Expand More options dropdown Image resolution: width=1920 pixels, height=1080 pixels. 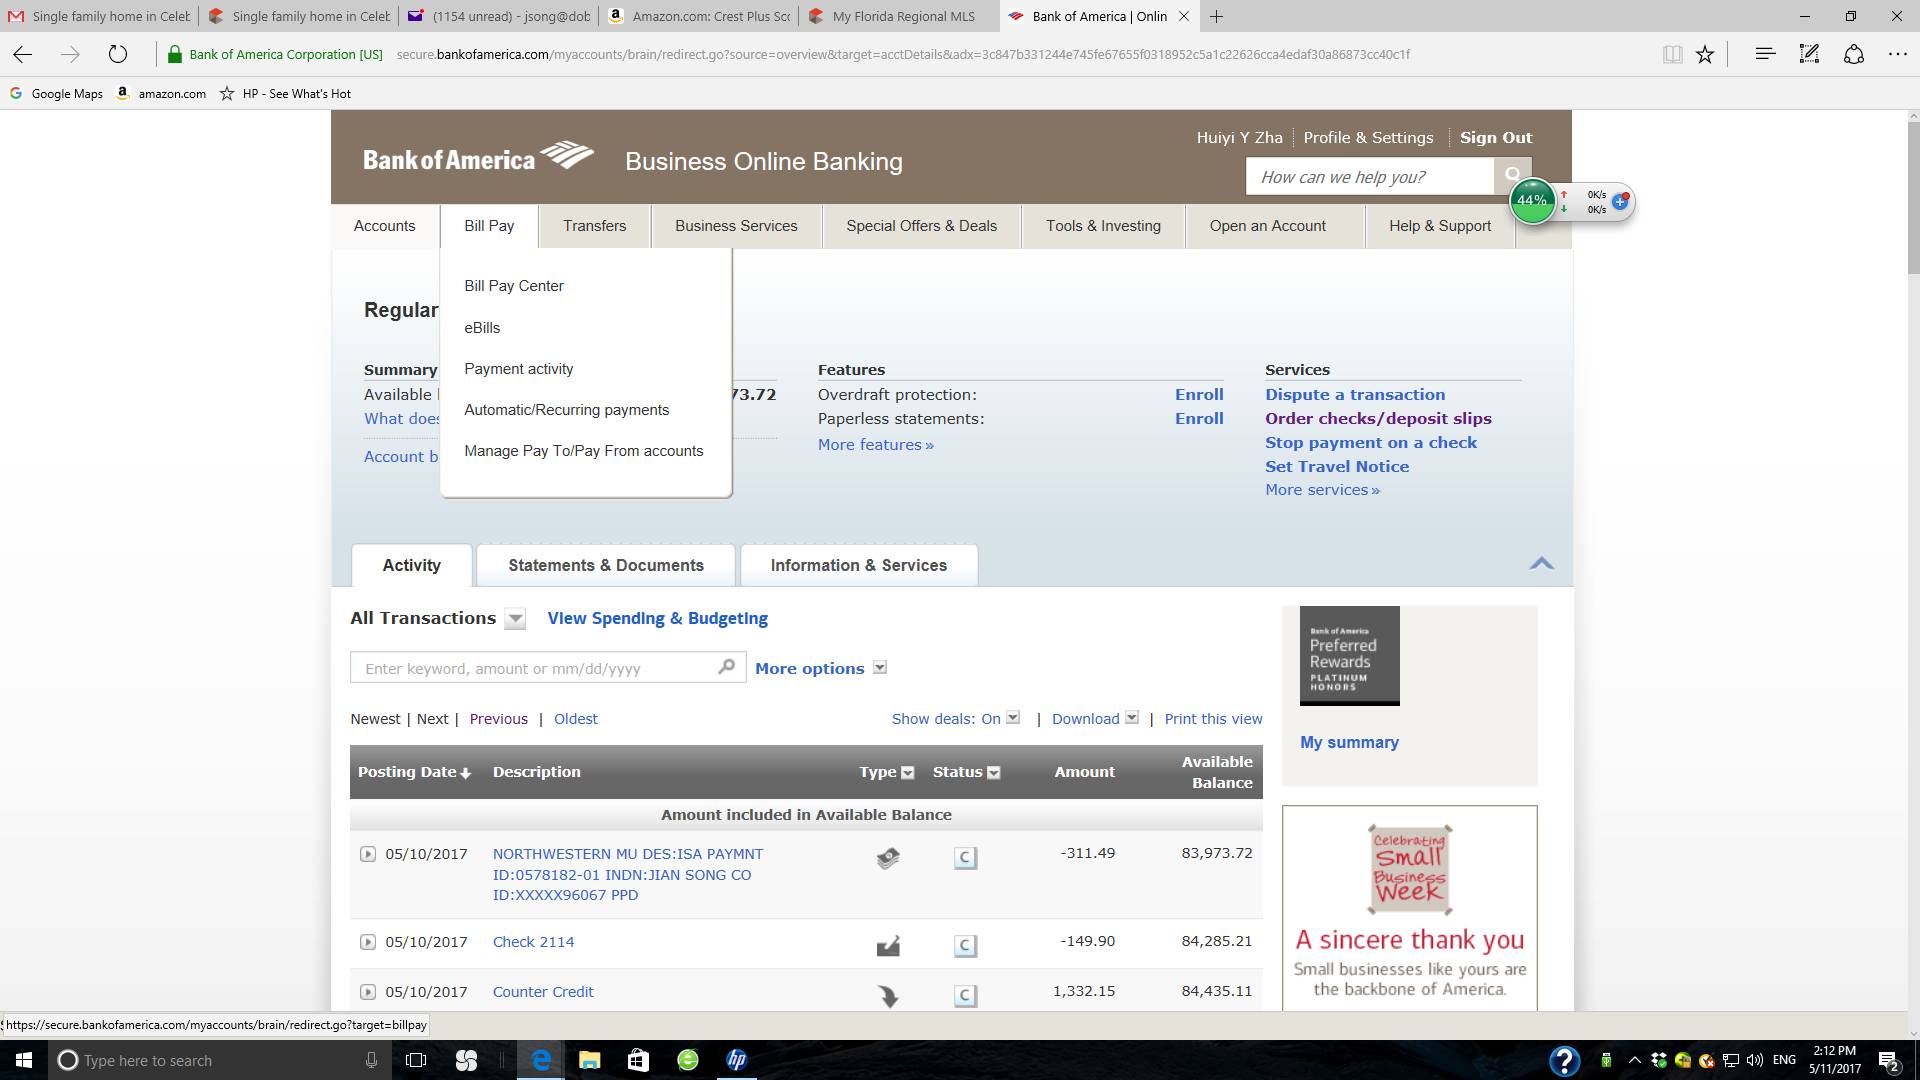[x=880, y=668]
